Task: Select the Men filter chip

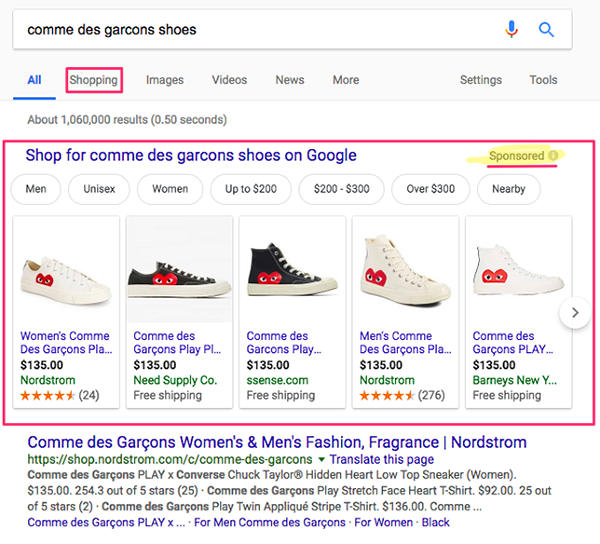Action: 36,189
